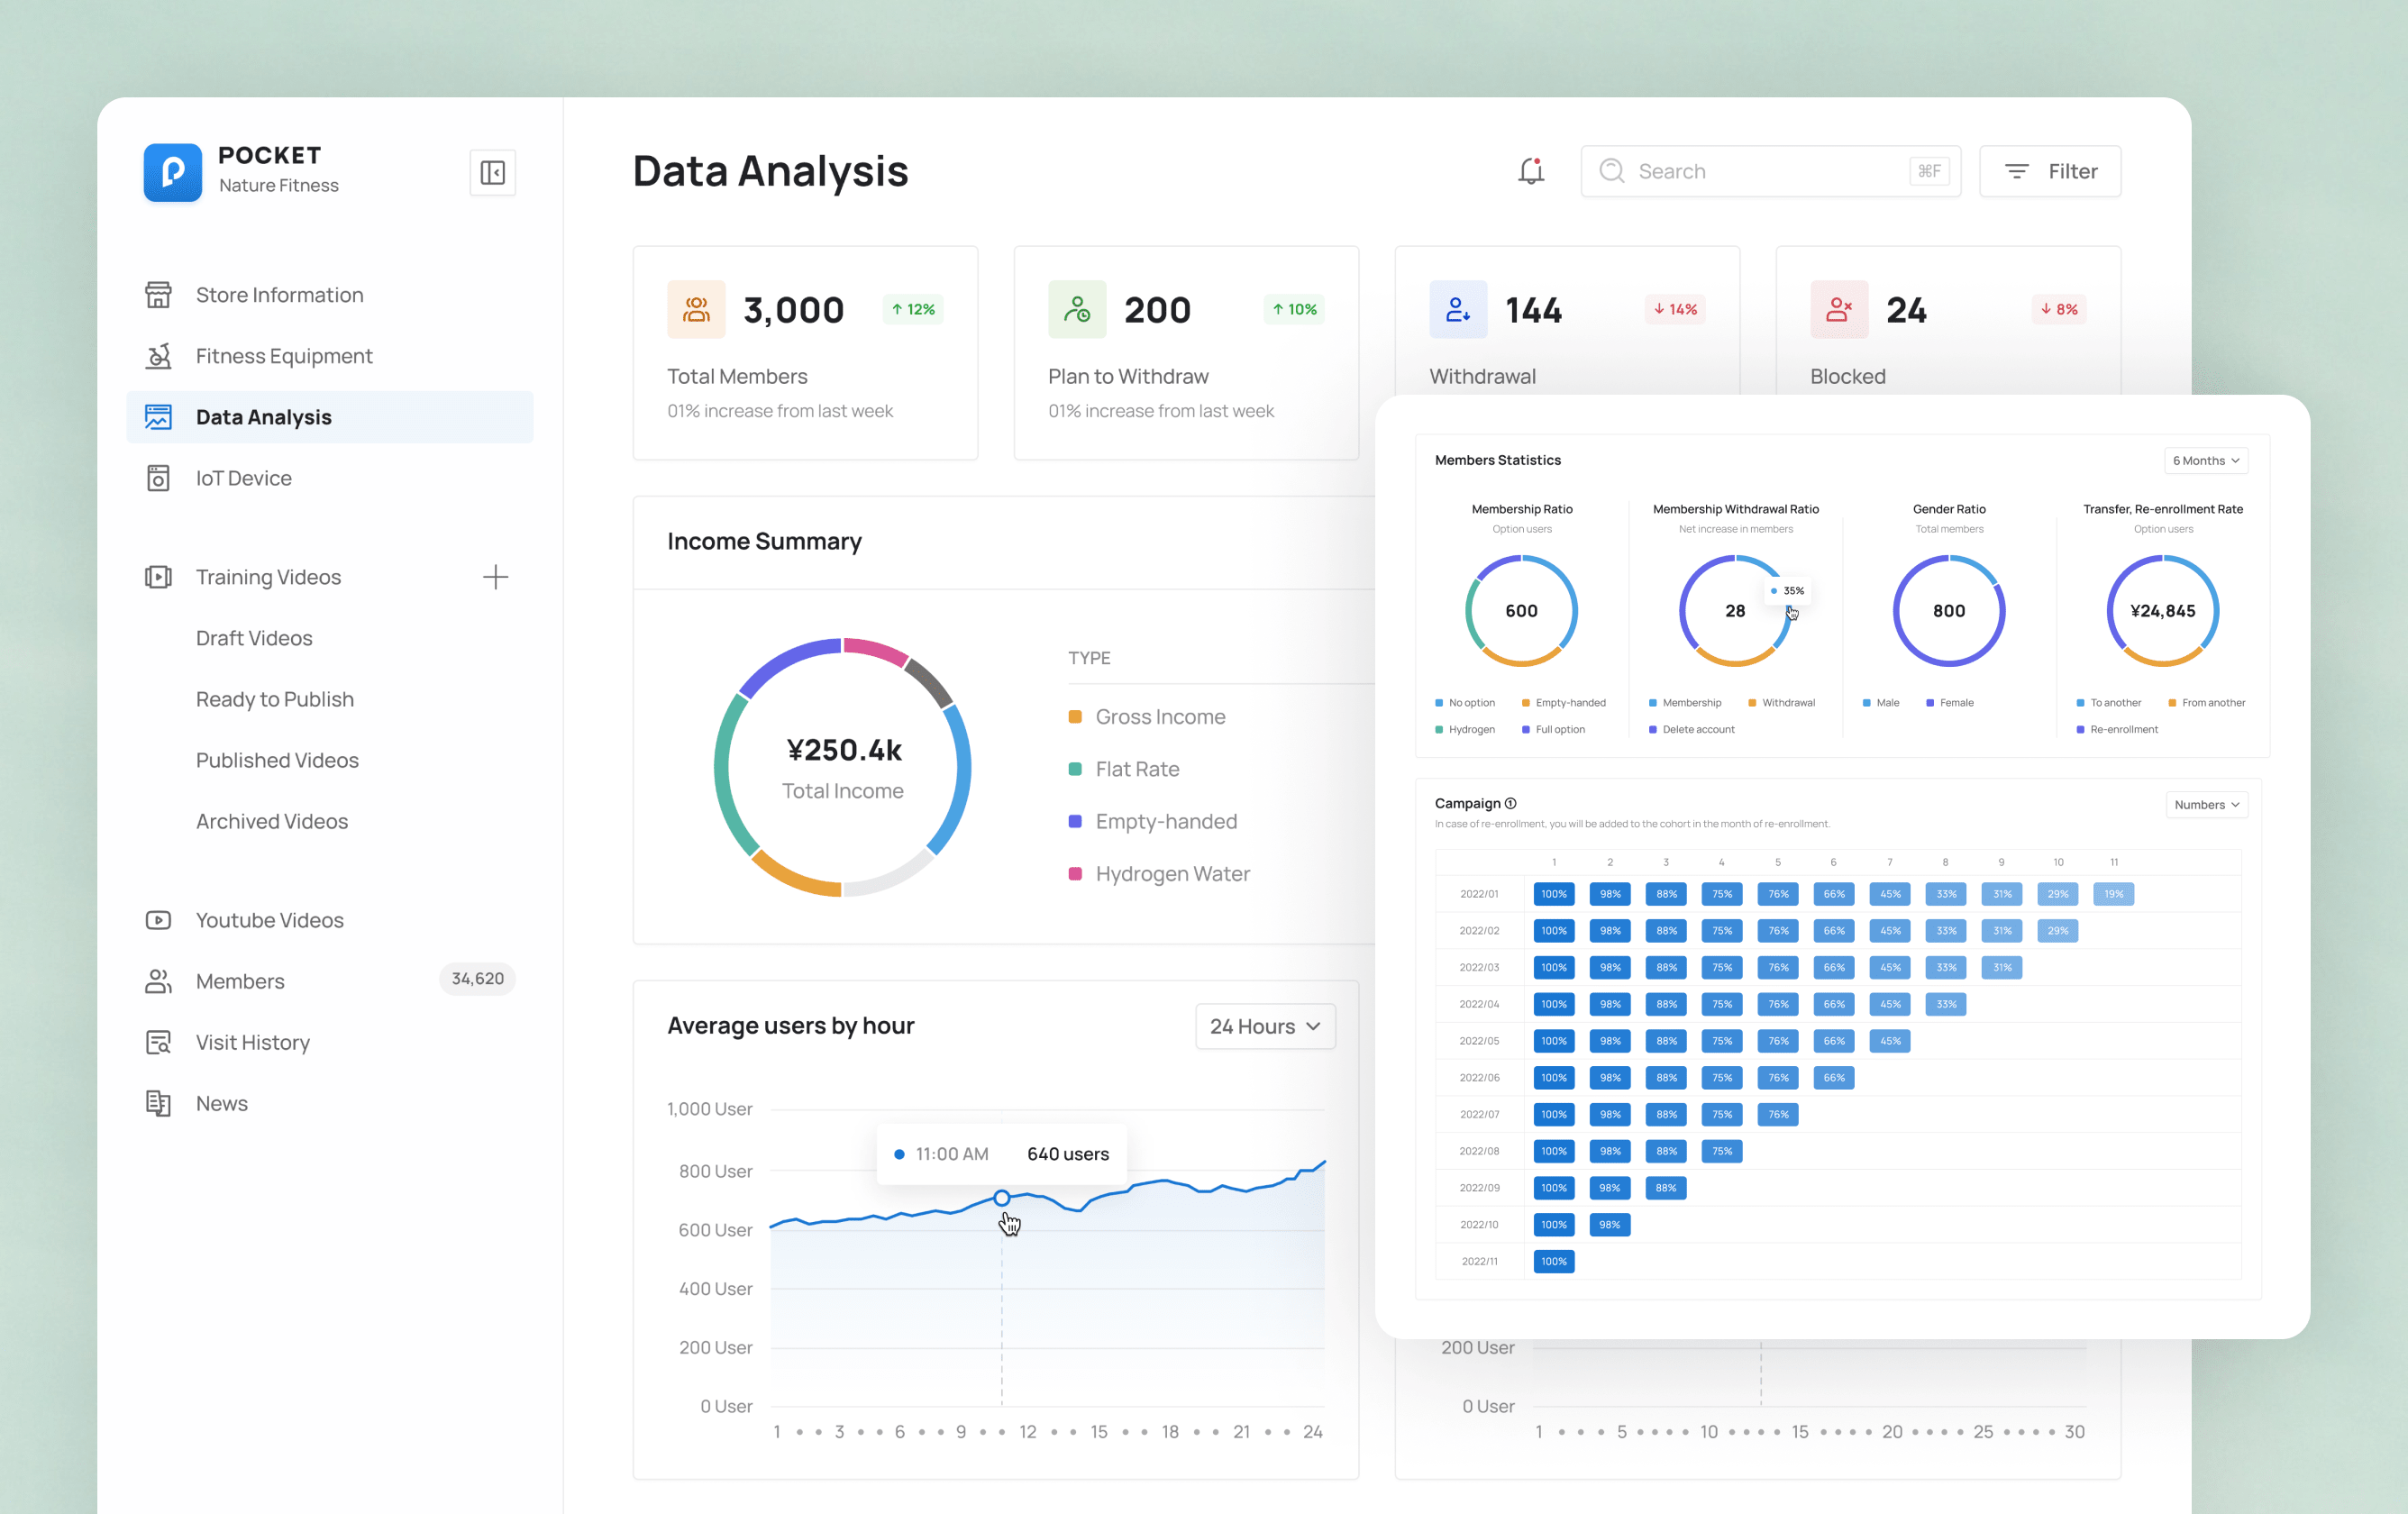Viewport: 2408px width, 1514px height.
Task: Click the Membership Ratio 600 donut
Action: 1521,611
